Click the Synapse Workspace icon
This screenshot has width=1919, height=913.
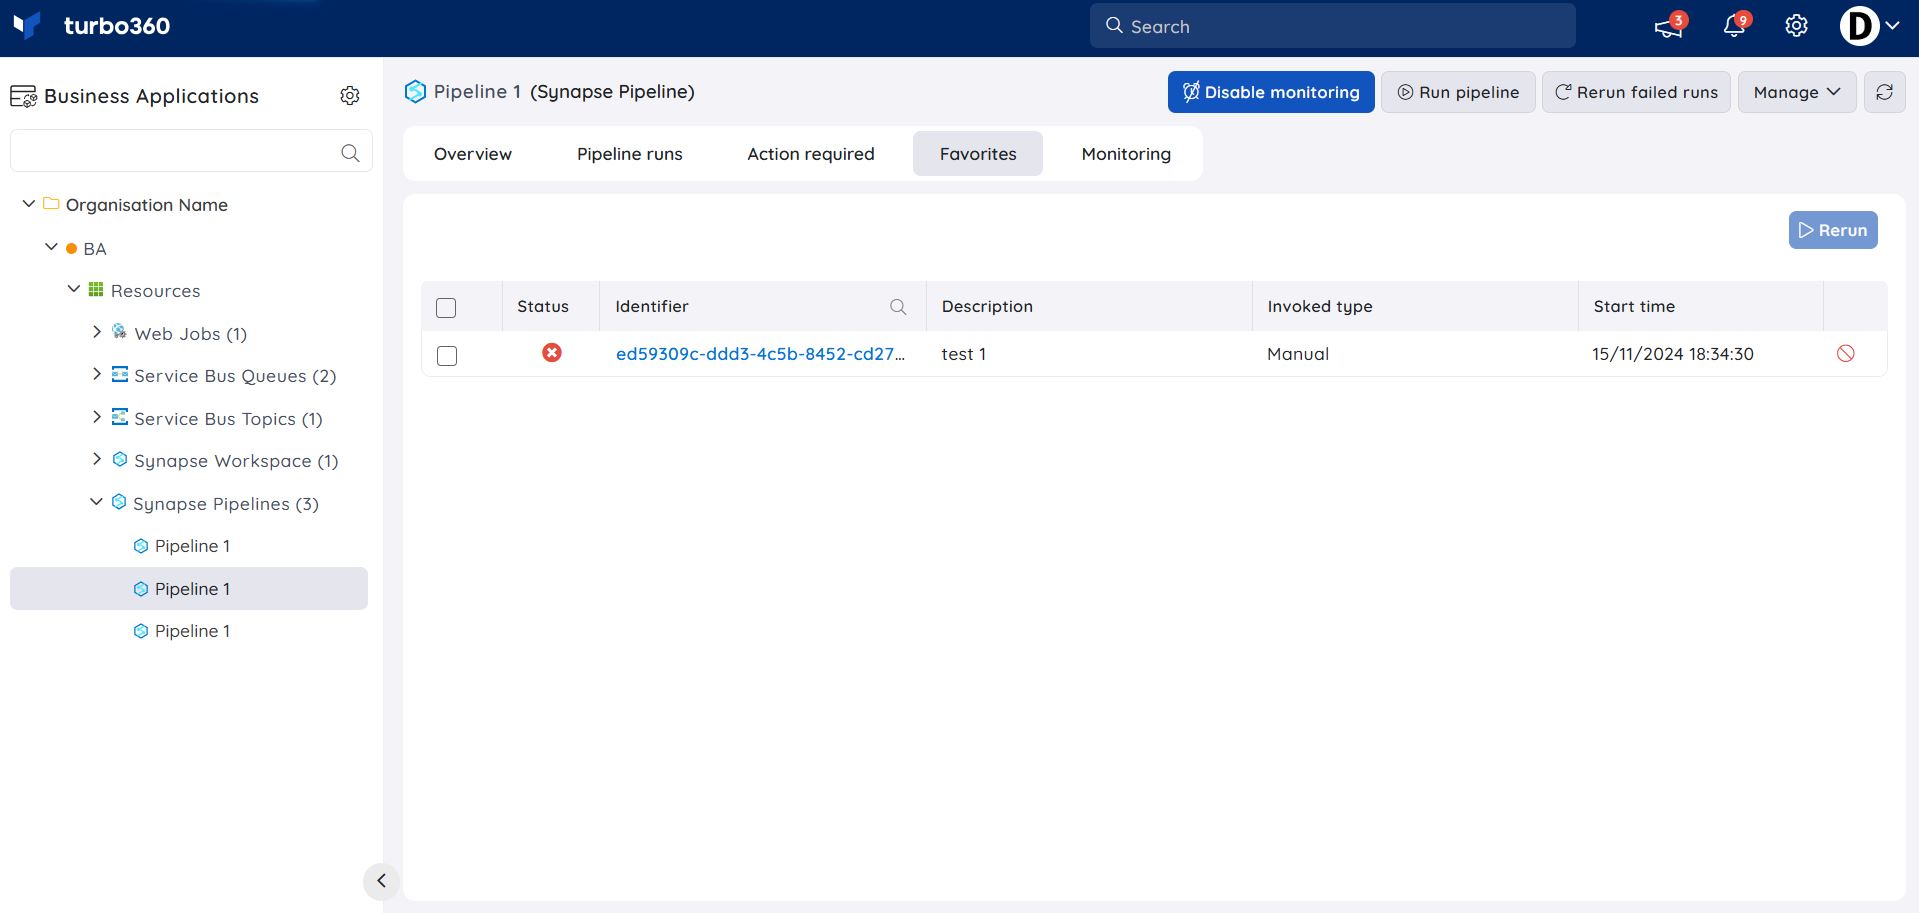(x=119, y=459)
